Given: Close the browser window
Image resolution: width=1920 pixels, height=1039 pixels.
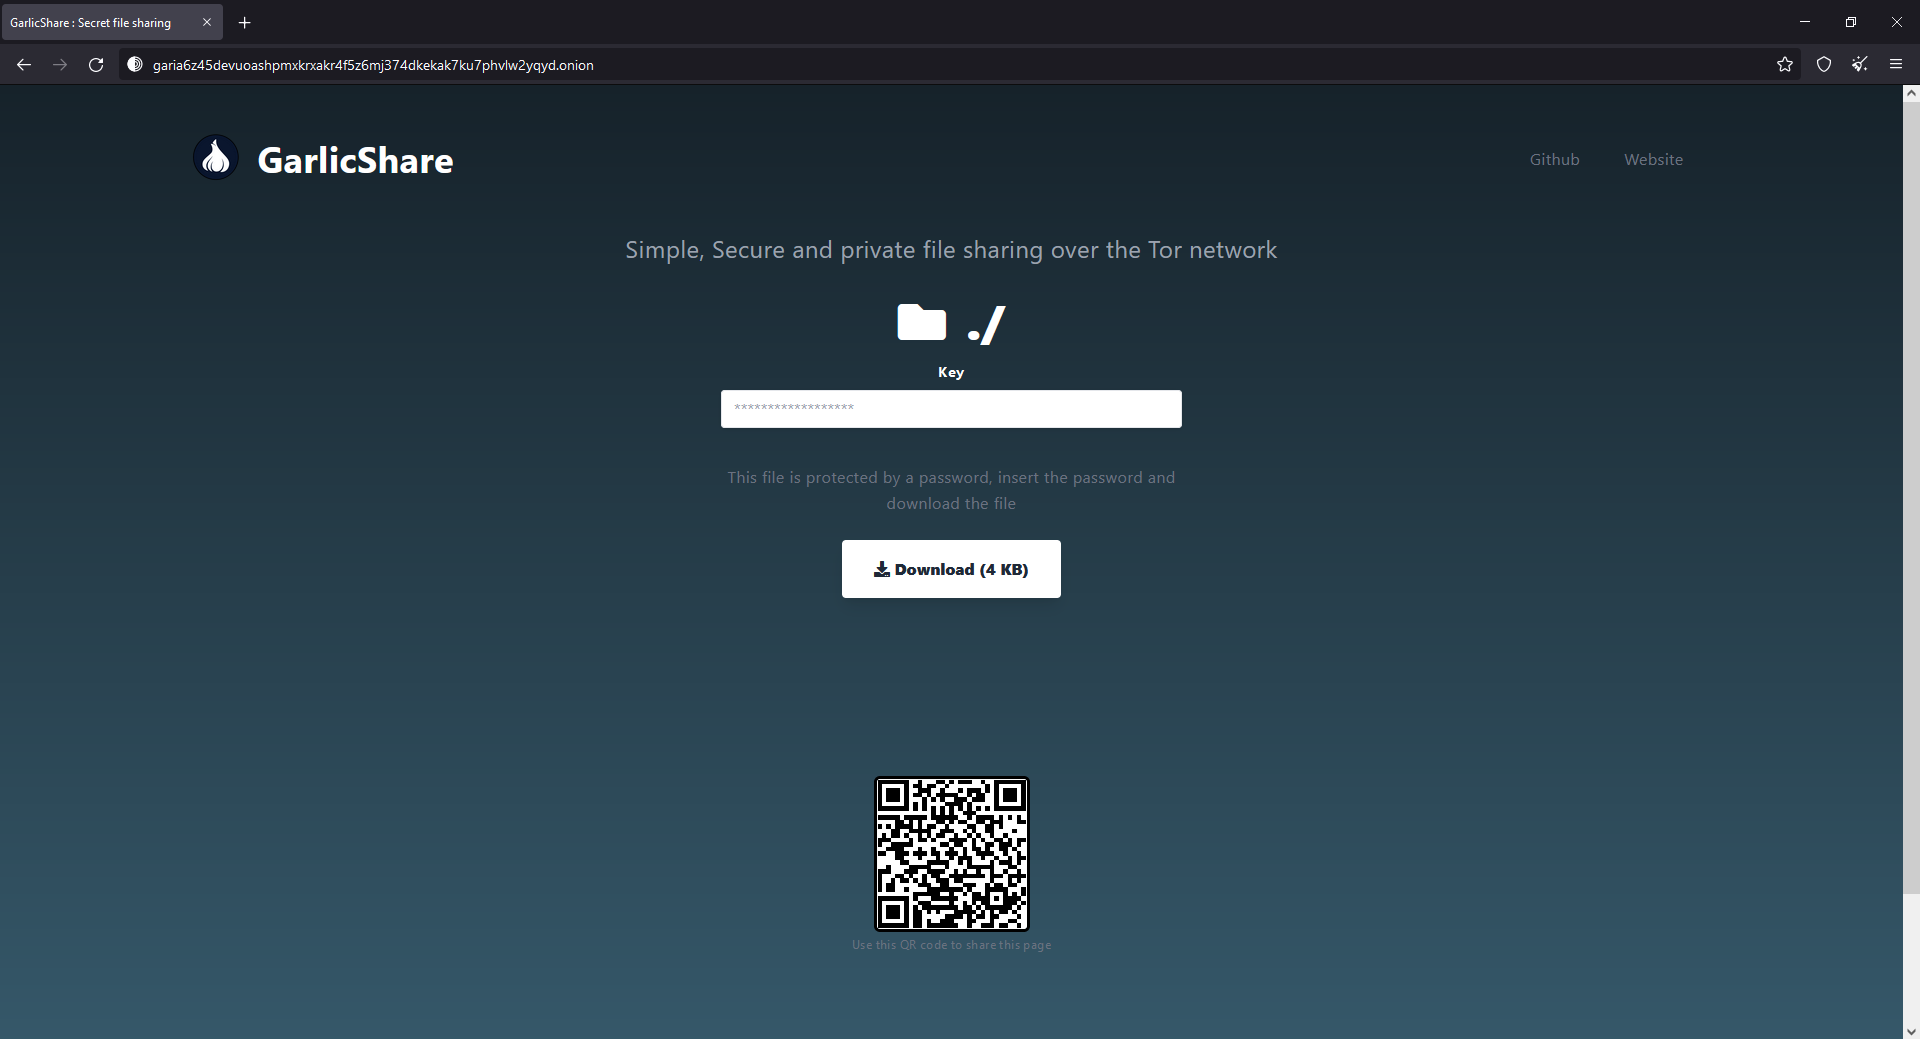Looking at the screenshot, I should point(1897,22).
